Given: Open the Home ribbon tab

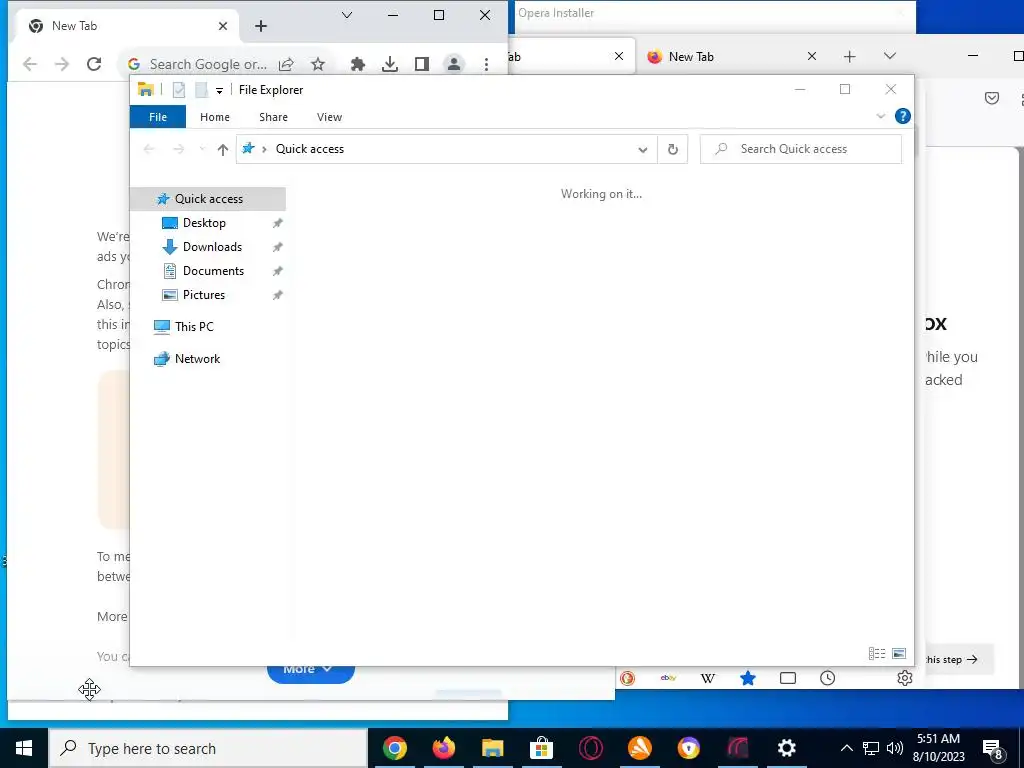Looking at the screenshot, I should point(215,117).
